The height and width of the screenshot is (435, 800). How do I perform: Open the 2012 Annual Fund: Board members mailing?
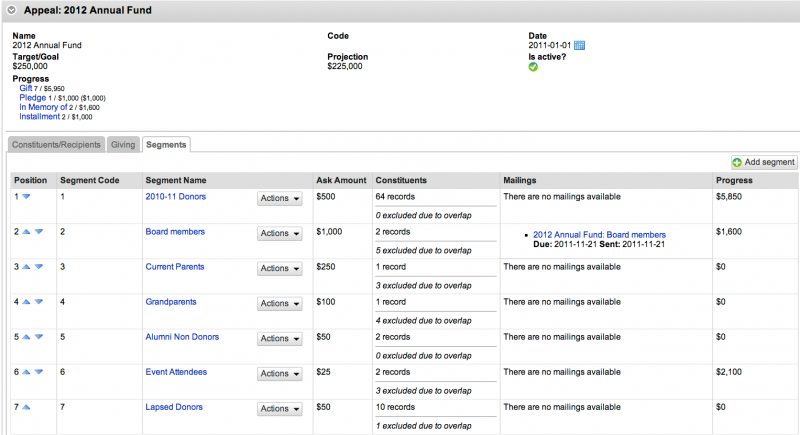click(x=599, y=235)
